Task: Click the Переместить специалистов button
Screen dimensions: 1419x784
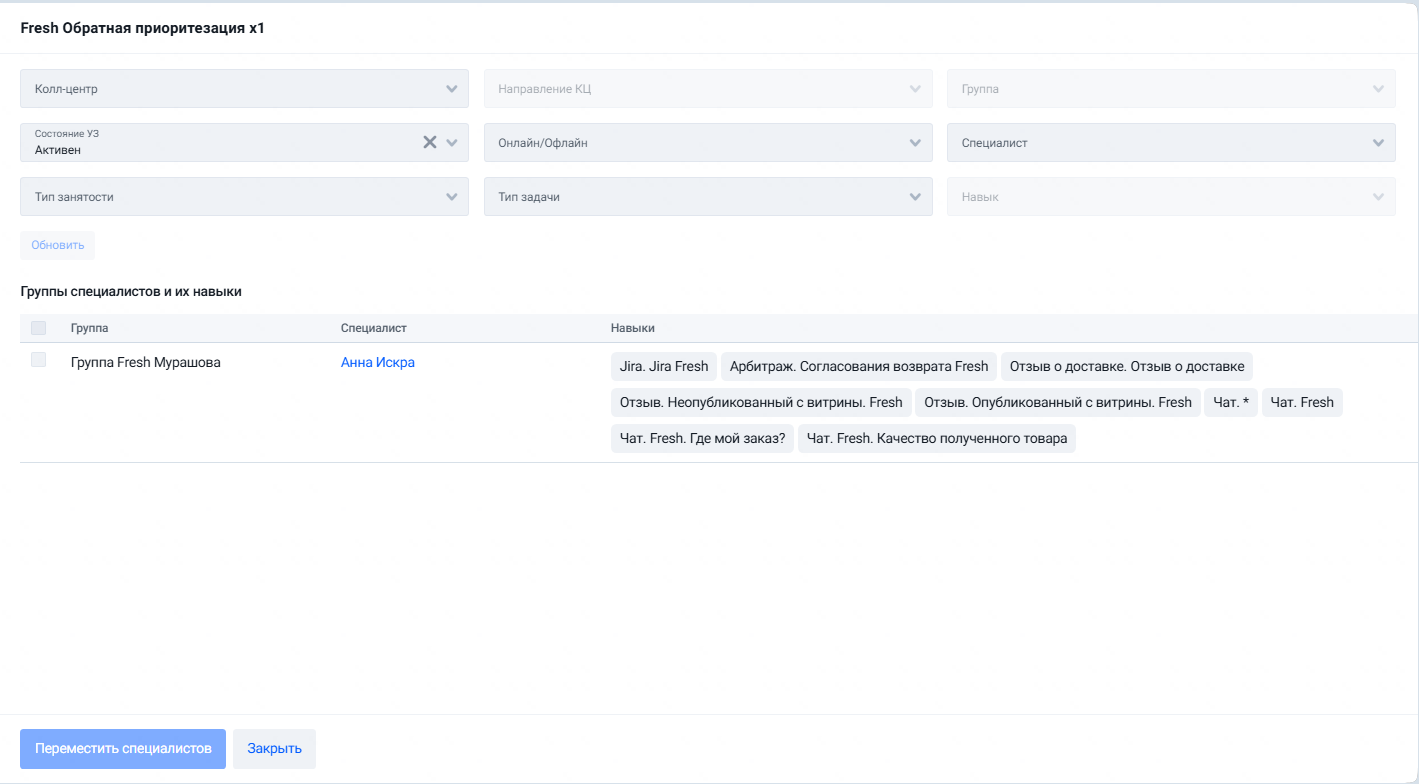Action: click(x=123, y=749)
